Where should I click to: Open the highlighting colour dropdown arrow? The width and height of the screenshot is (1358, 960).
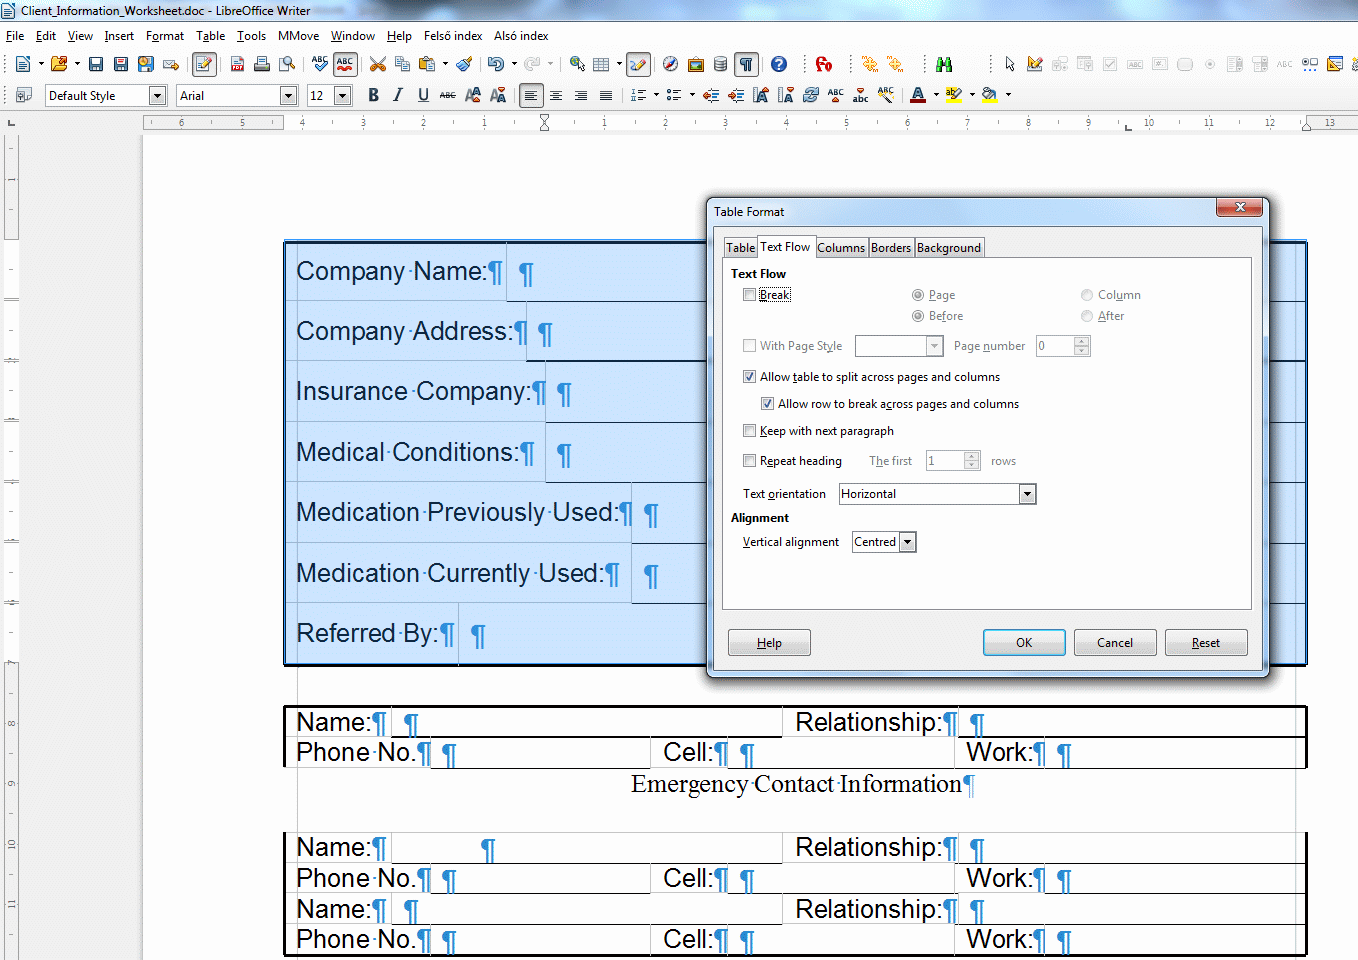click(x=972, y=95)
